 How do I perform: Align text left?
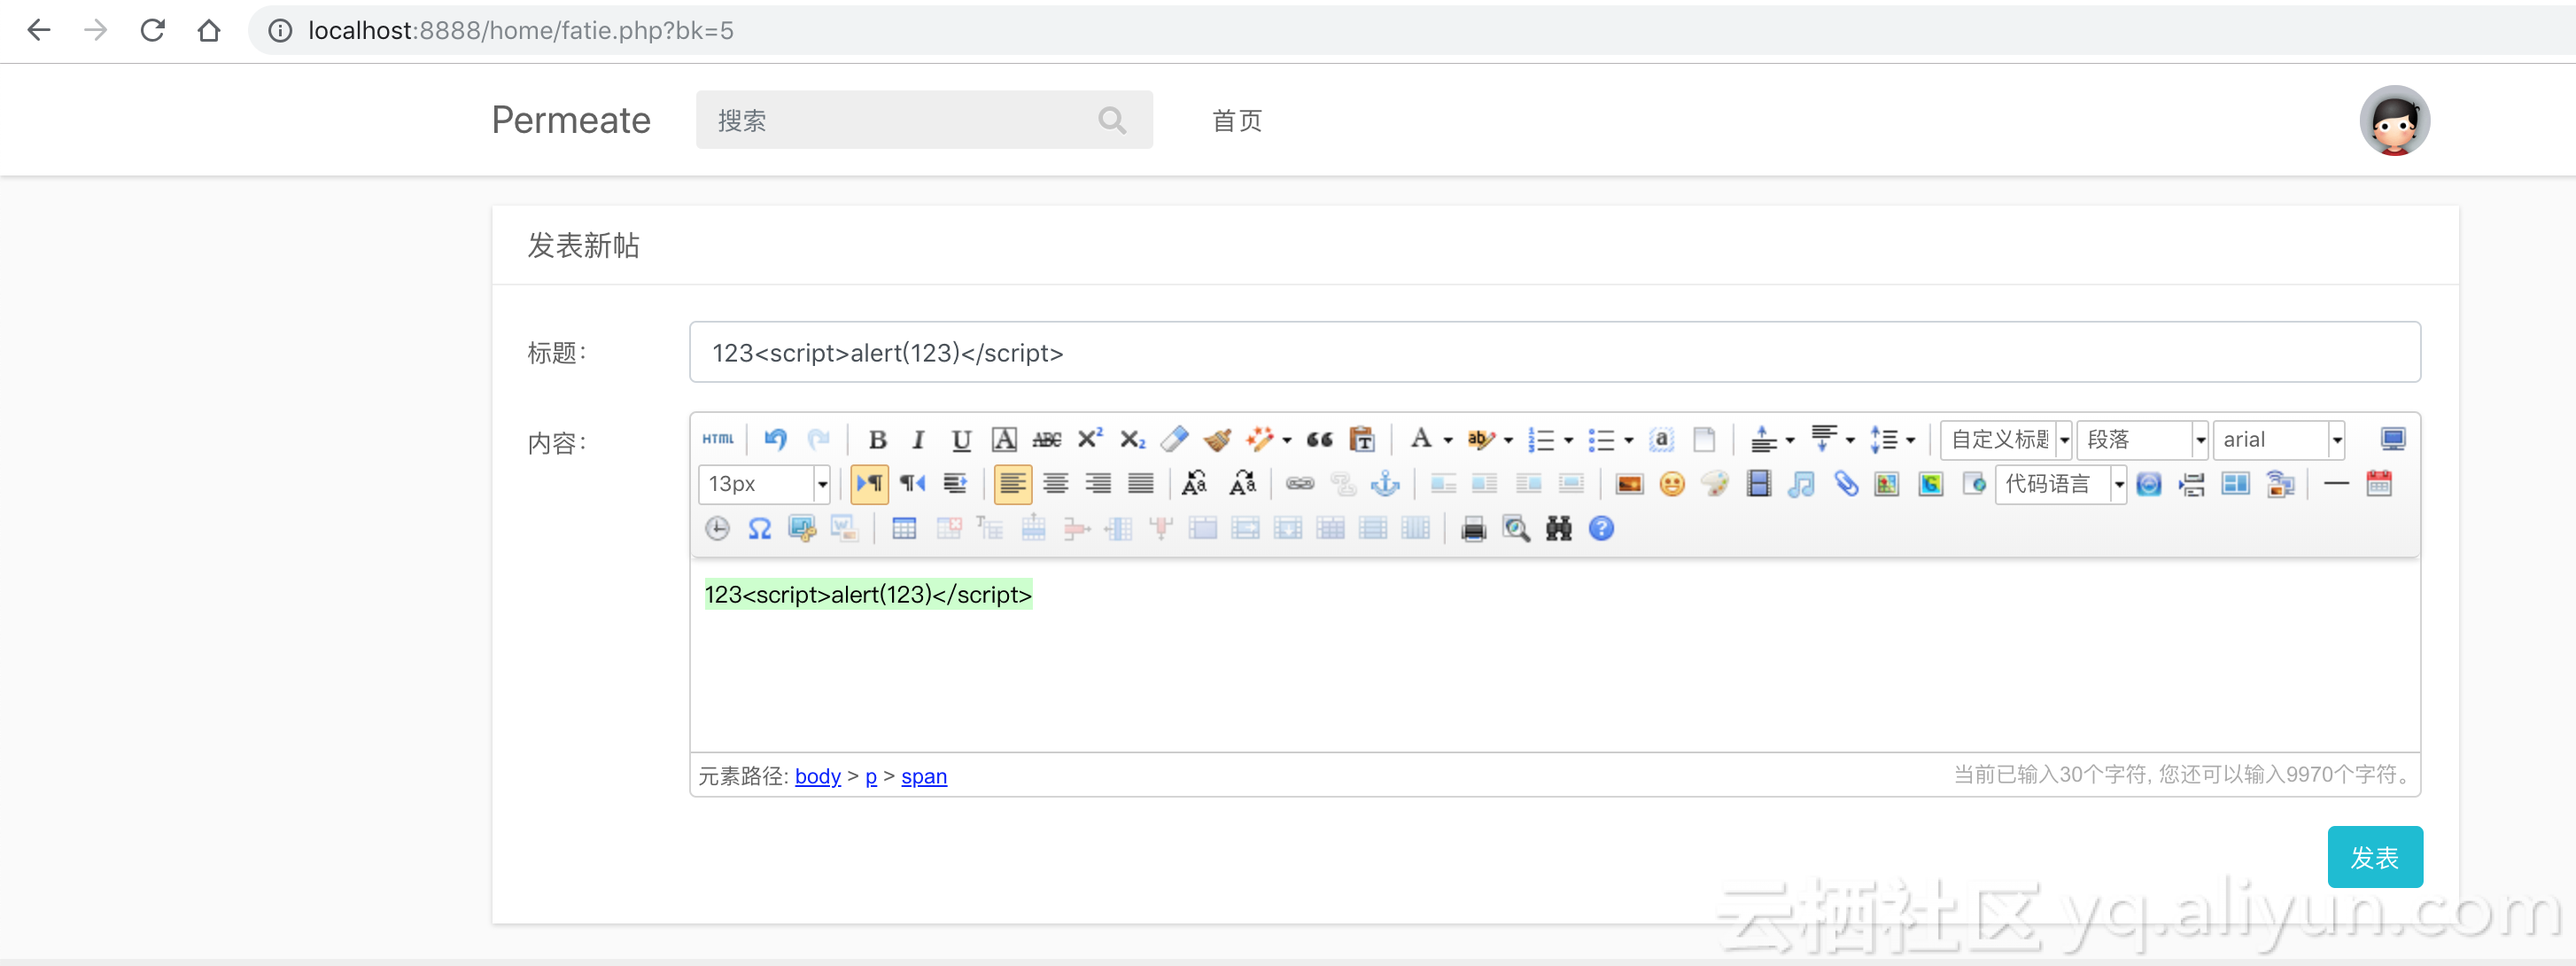(x=1012, y=484)
